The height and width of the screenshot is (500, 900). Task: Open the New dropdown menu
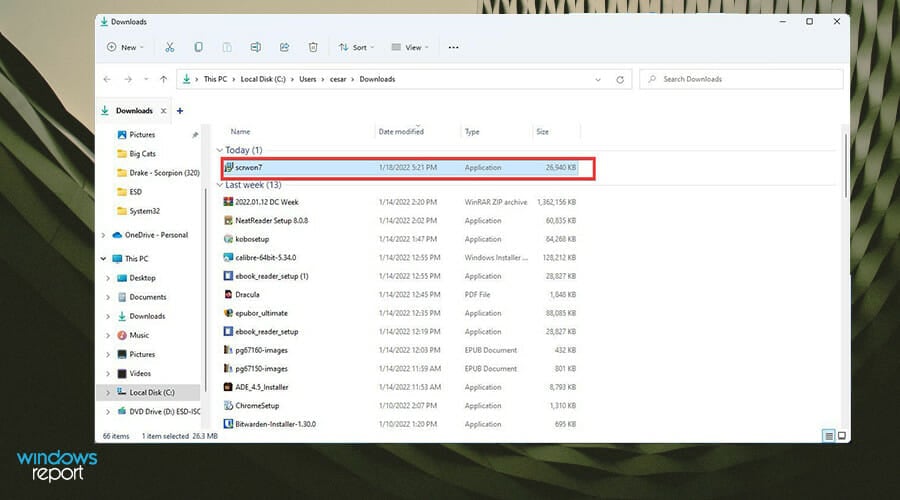125,47
